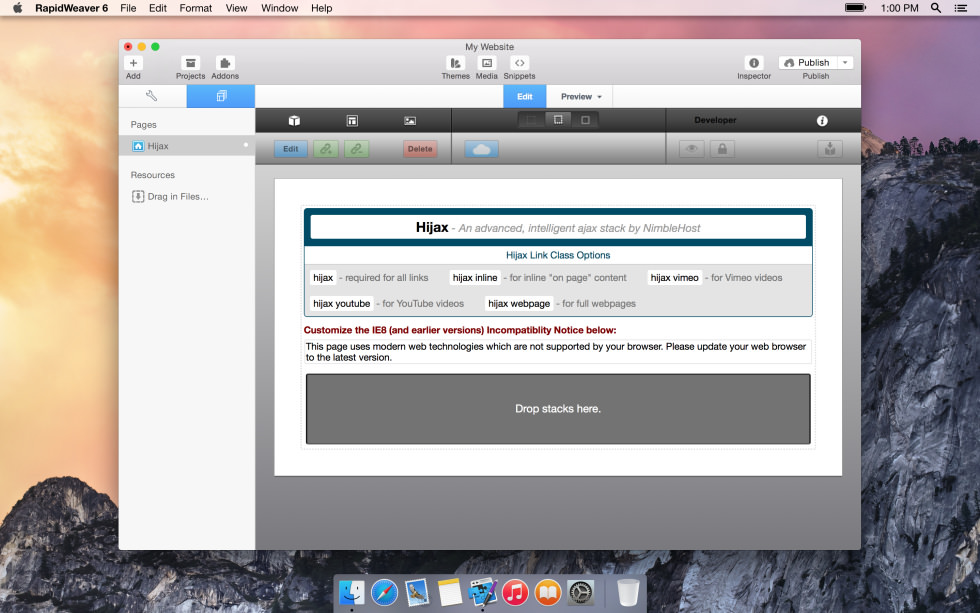Click the 'Drop stacks here' area
The image size is (980, 613).
(558, 409)
